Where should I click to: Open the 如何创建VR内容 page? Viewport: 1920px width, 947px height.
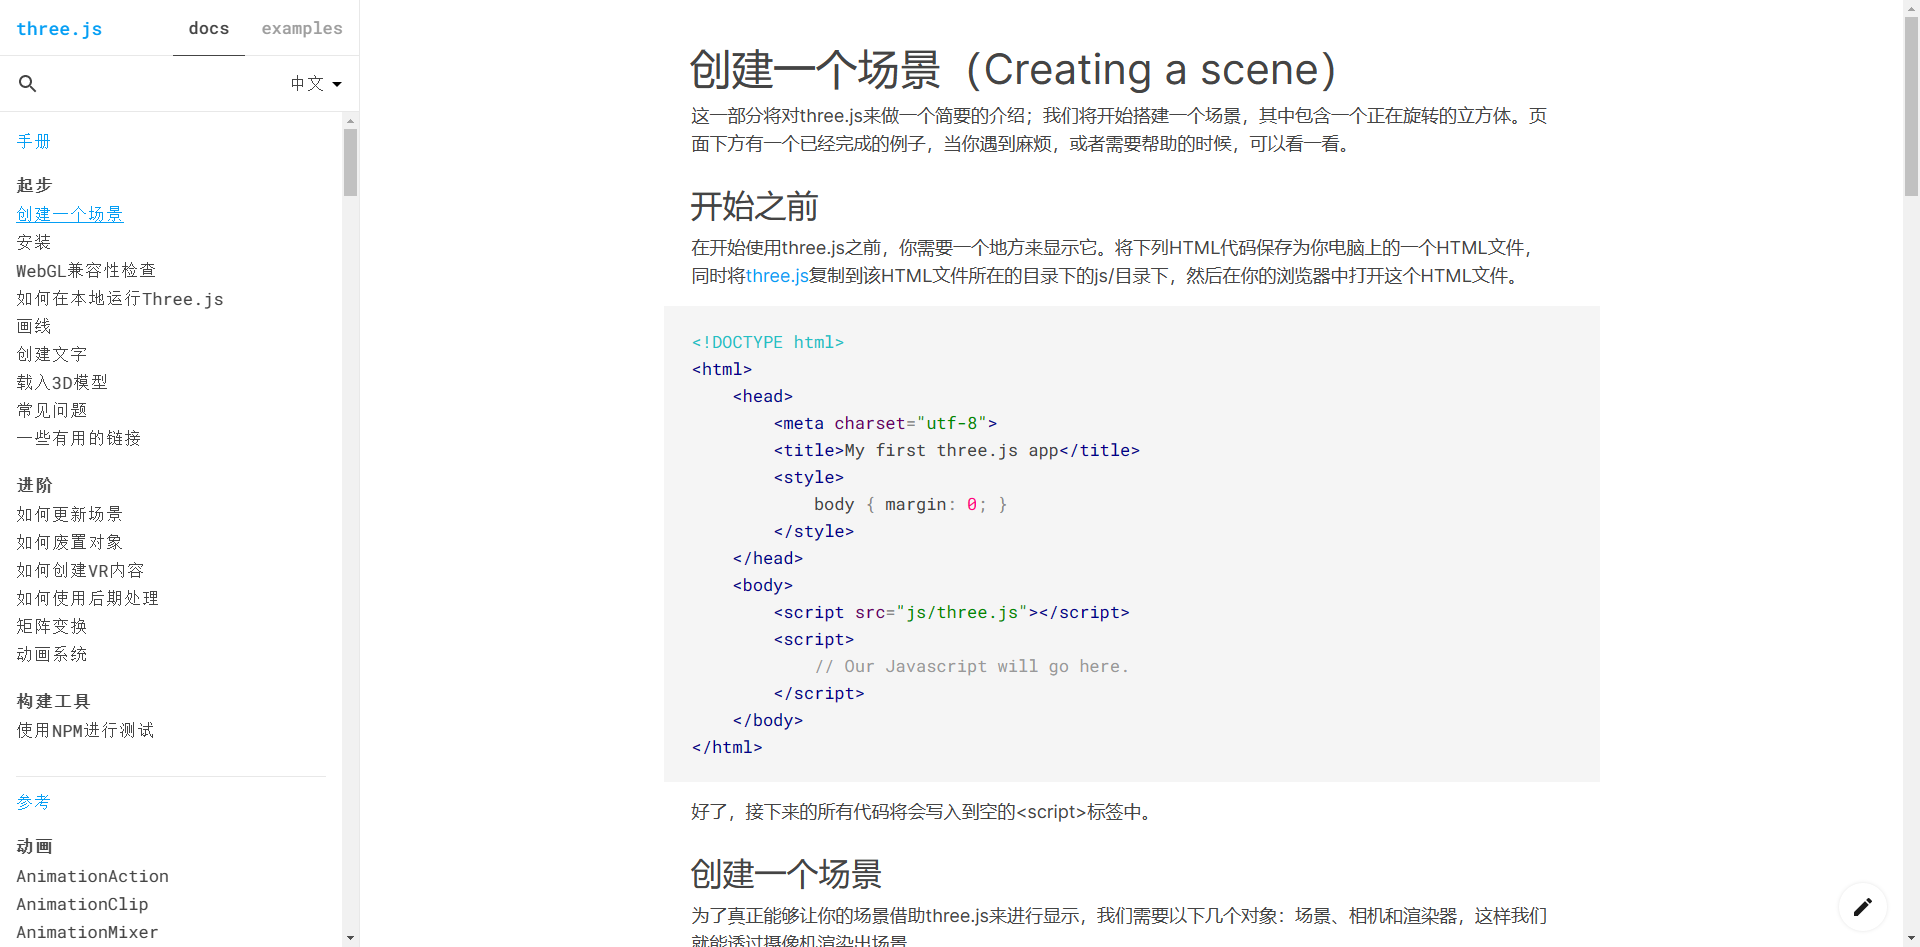[x=80, y=570]
